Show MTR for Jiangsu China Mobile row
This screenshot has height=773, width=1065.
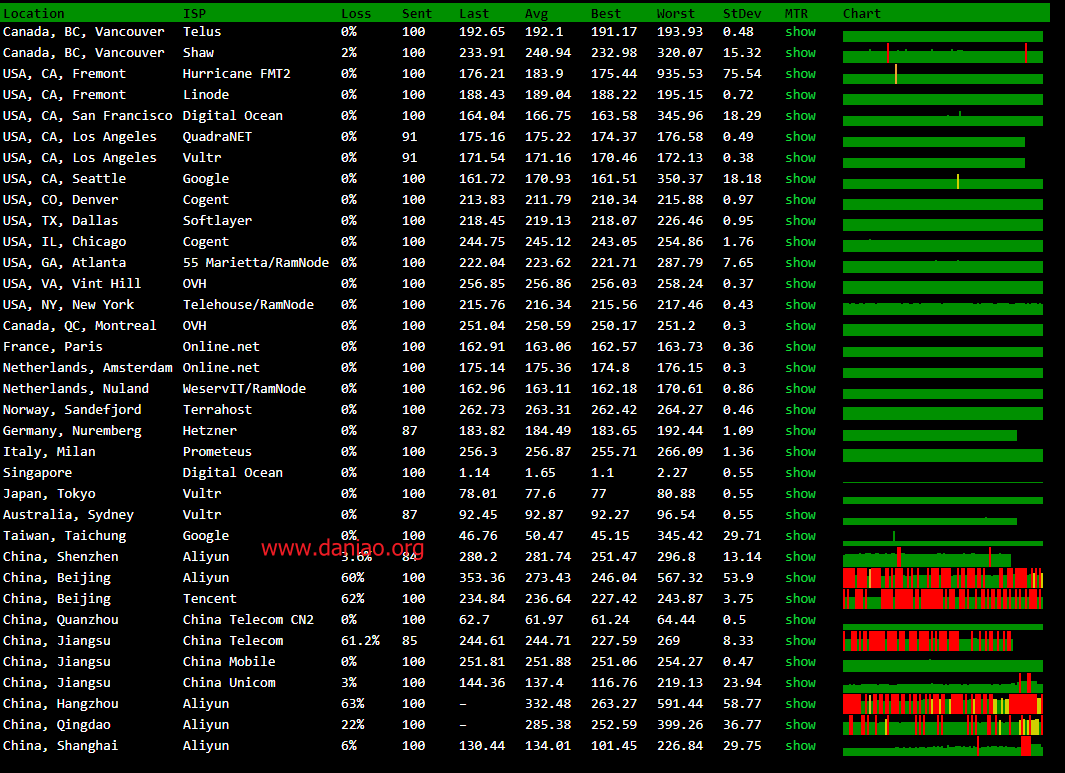click(x=800, y=662)
